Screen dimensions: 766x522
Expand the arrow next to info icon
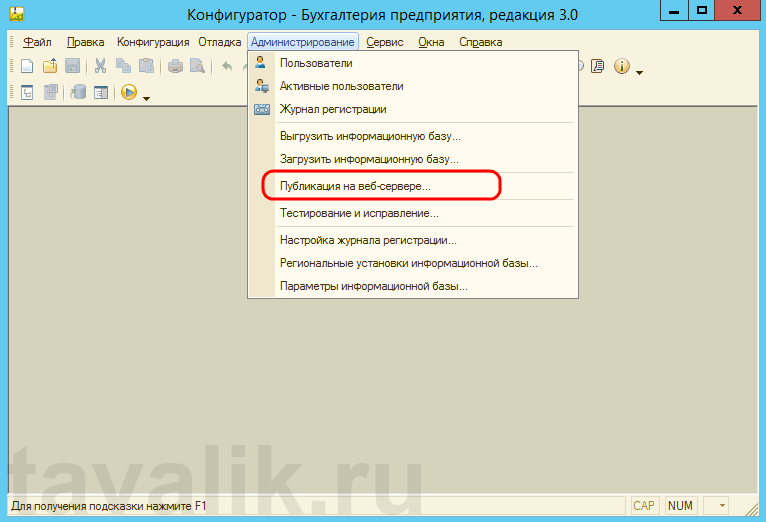point(639,72)
